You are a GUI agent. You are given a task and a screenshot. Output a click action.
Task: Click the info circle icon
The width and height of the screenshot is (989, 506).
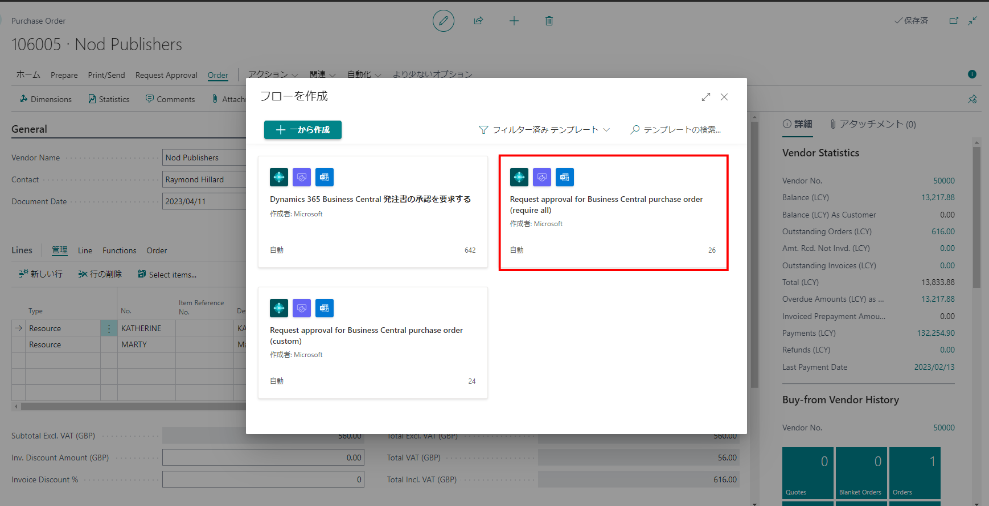[973, 74]
